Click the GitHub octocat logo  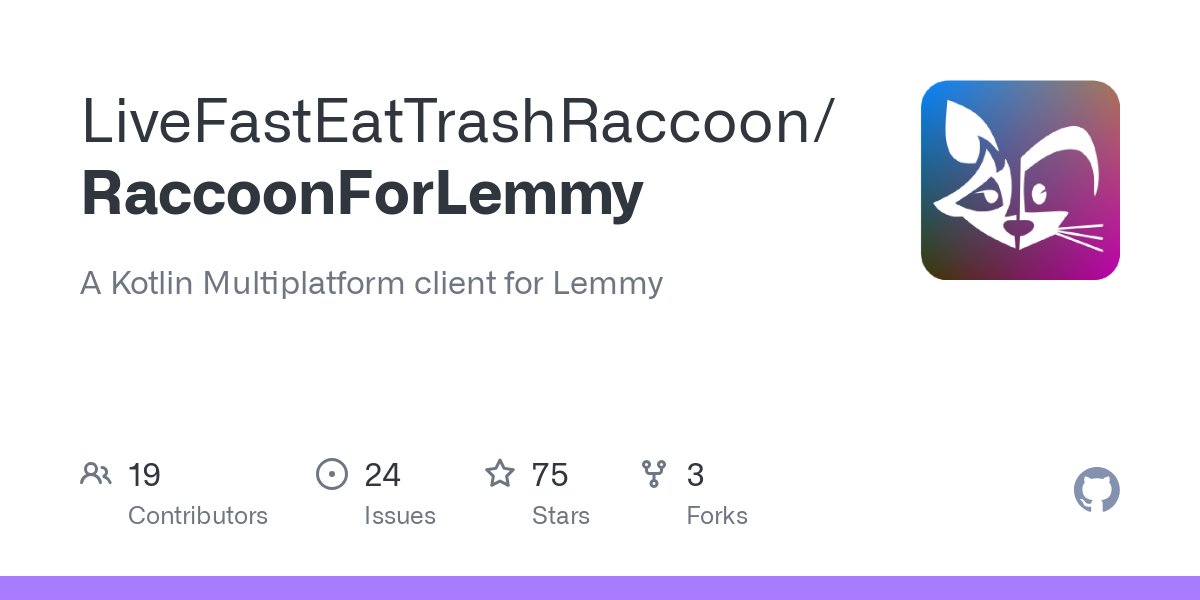[1096, 491]
